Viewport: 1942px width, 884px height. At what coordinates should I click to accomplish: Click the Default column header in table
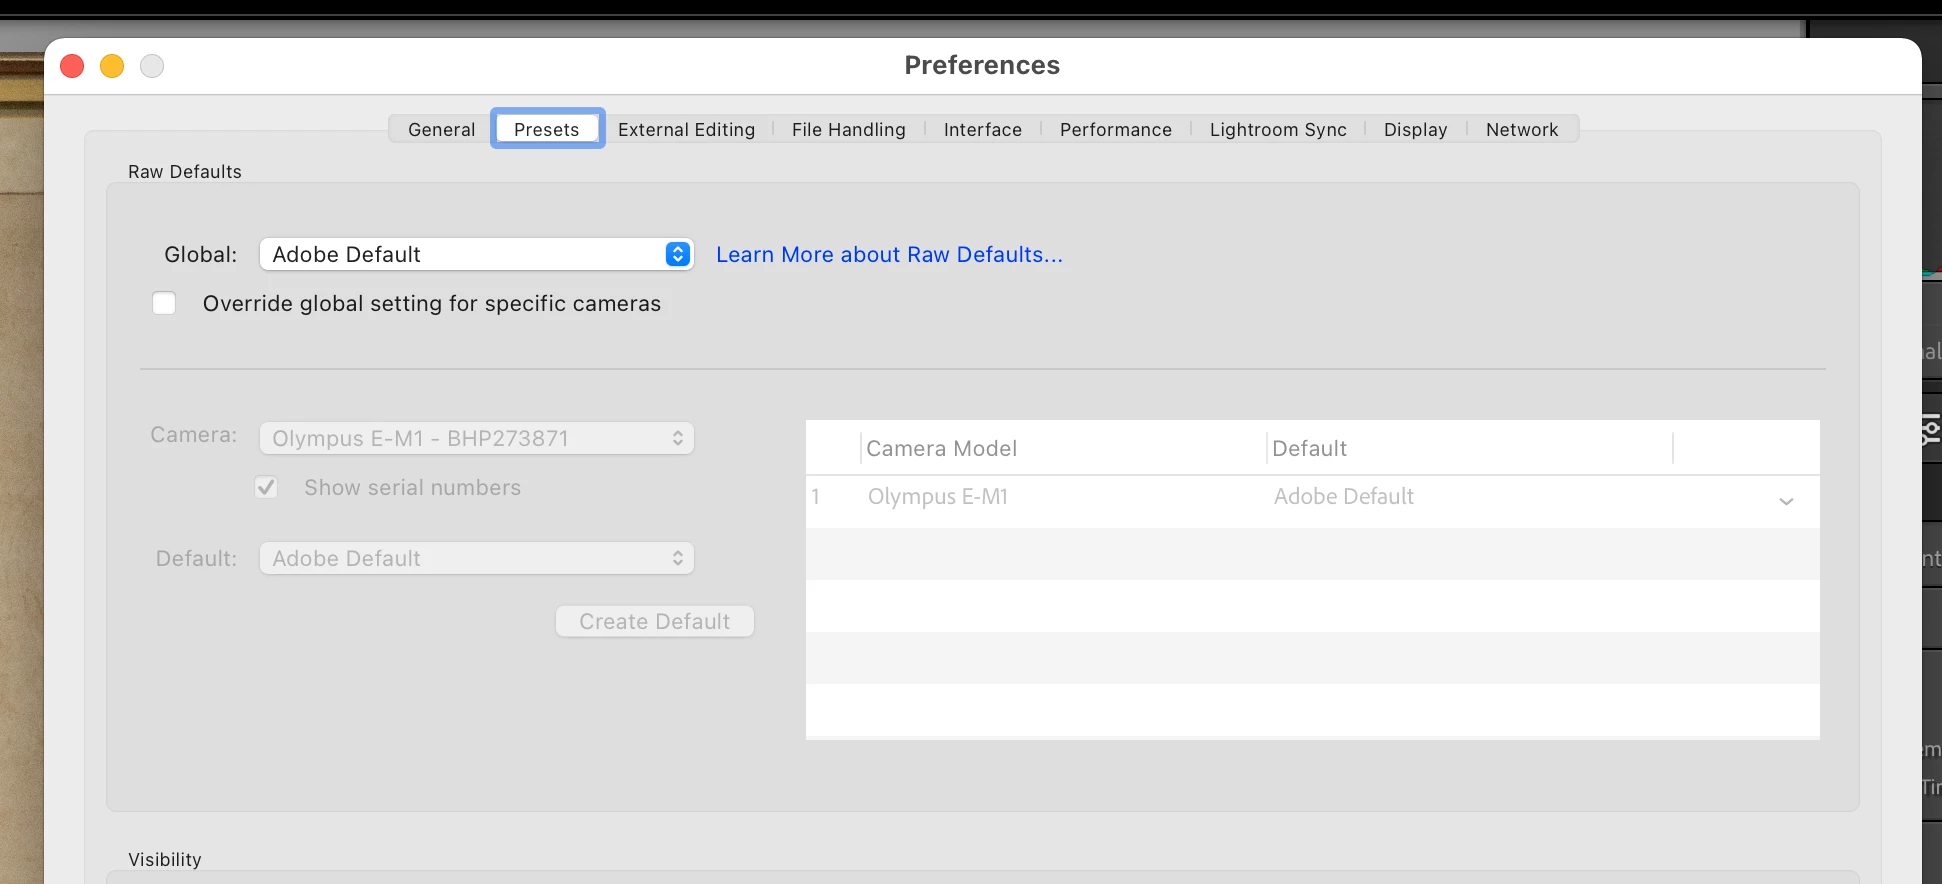(x=1469, y=448)
